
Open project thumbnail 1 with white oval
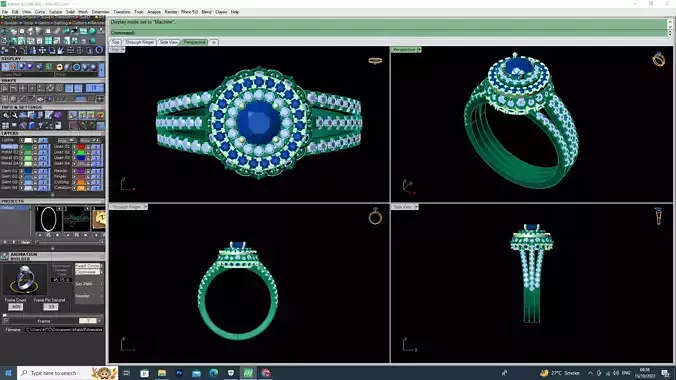point(48,219)
